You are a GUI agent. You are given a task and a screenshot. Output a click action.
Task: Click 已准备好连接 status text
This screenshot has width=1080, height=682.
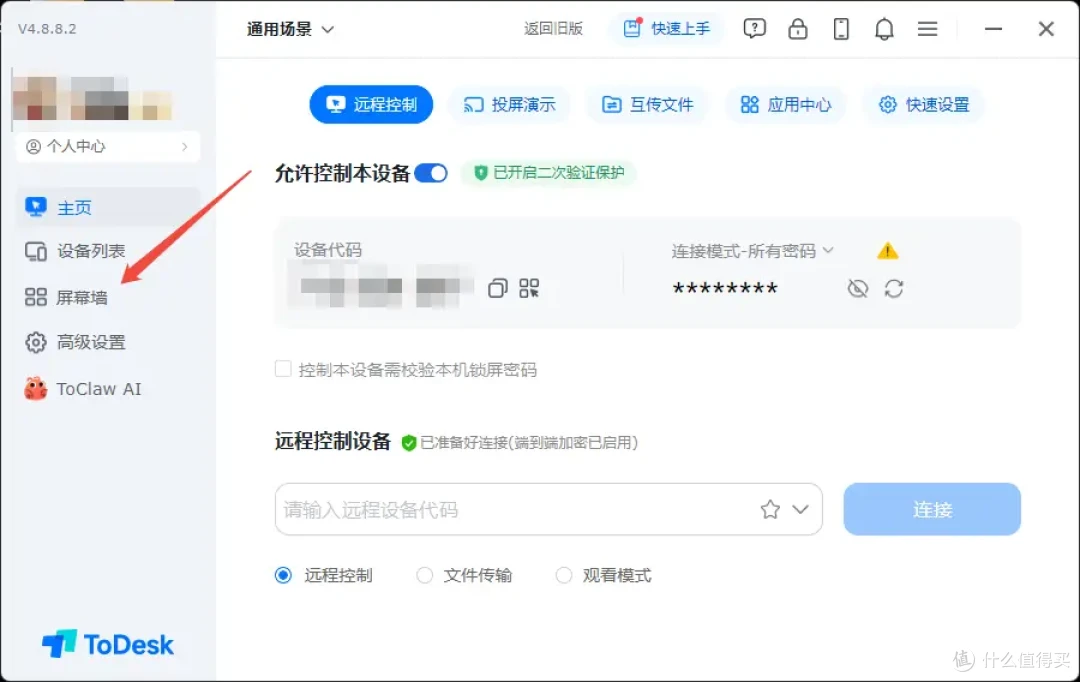(x=529, y=442)
